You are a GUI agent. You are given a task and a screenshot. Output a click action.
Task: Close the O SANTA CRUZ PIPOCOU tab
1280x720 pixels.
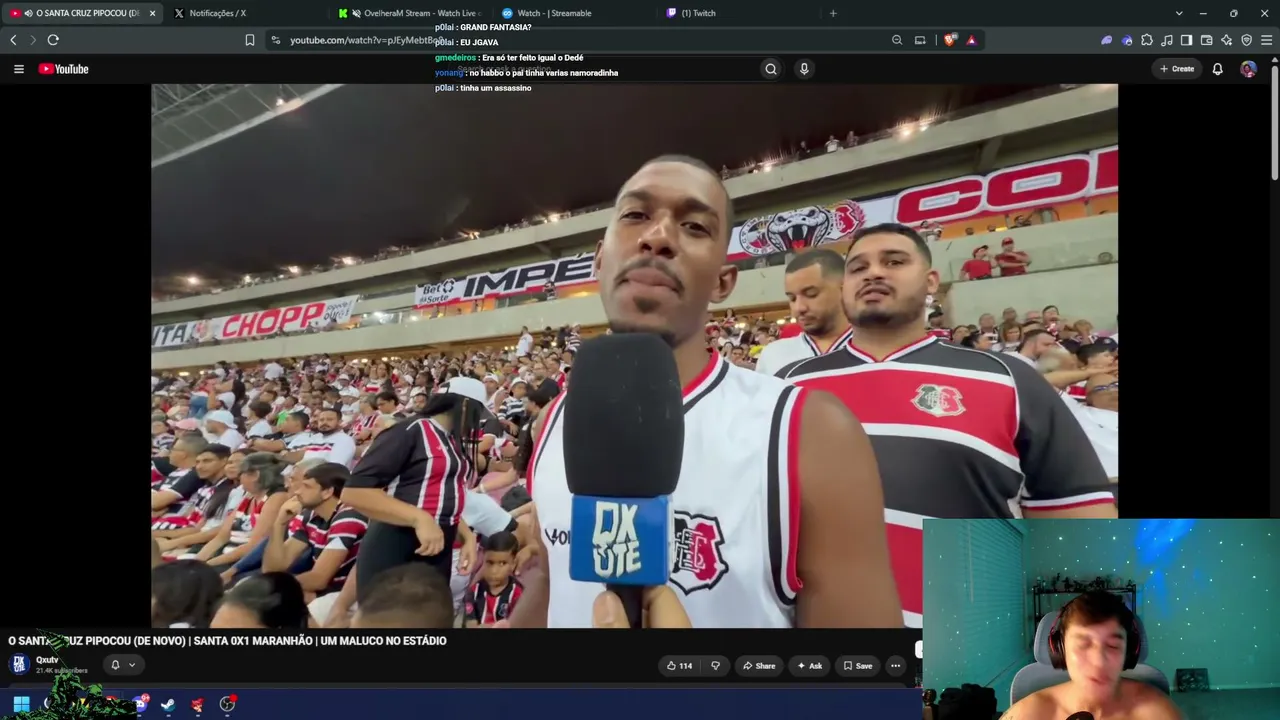coord(152,13)
